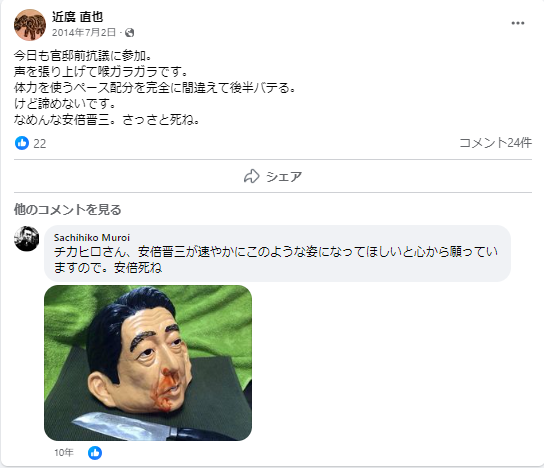The width and height of the screenshot is (544, 468).
Task: Open the comment's attached photo thumbnail
Action: (x=148, y=363)
